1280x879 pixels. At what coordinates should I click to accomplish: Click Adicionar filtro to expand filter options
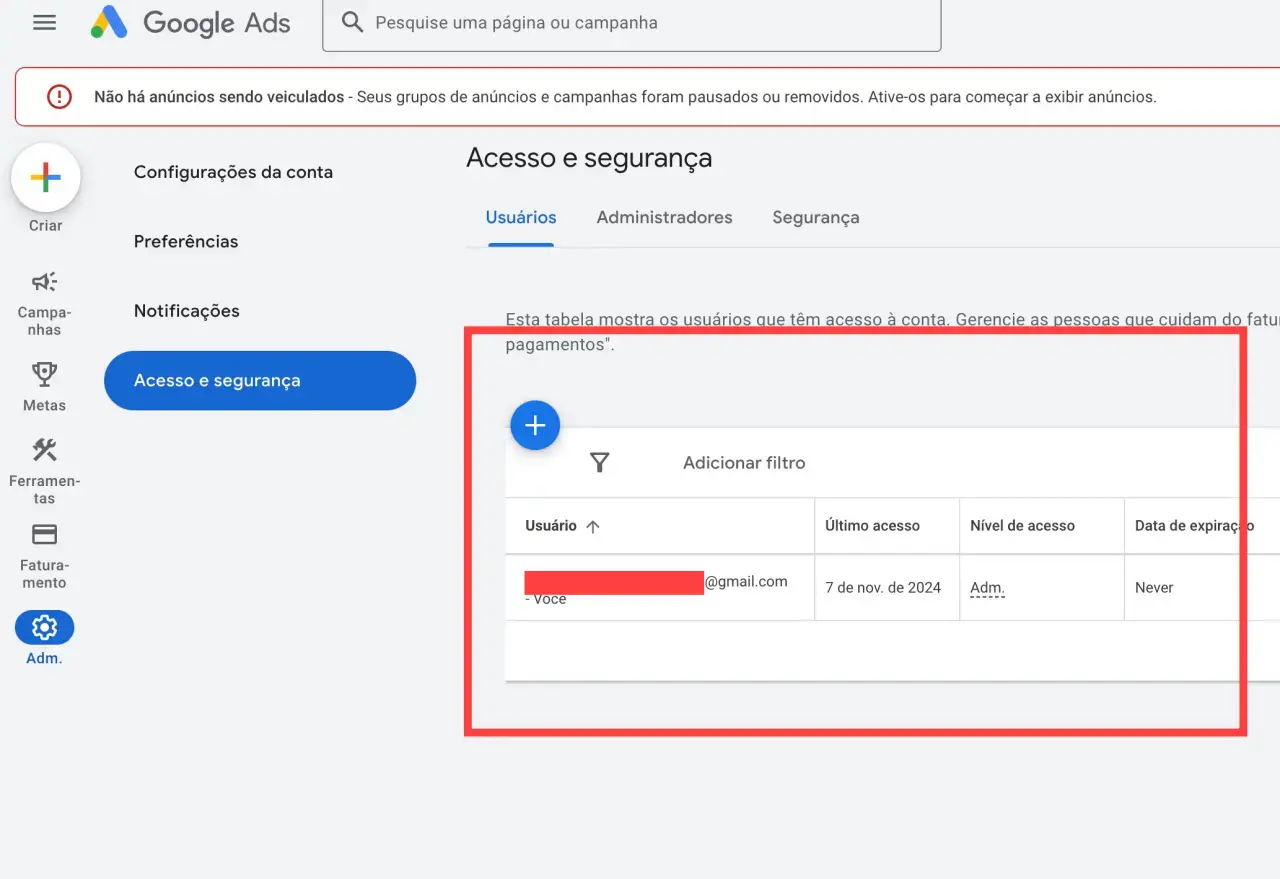pos(744,462)
